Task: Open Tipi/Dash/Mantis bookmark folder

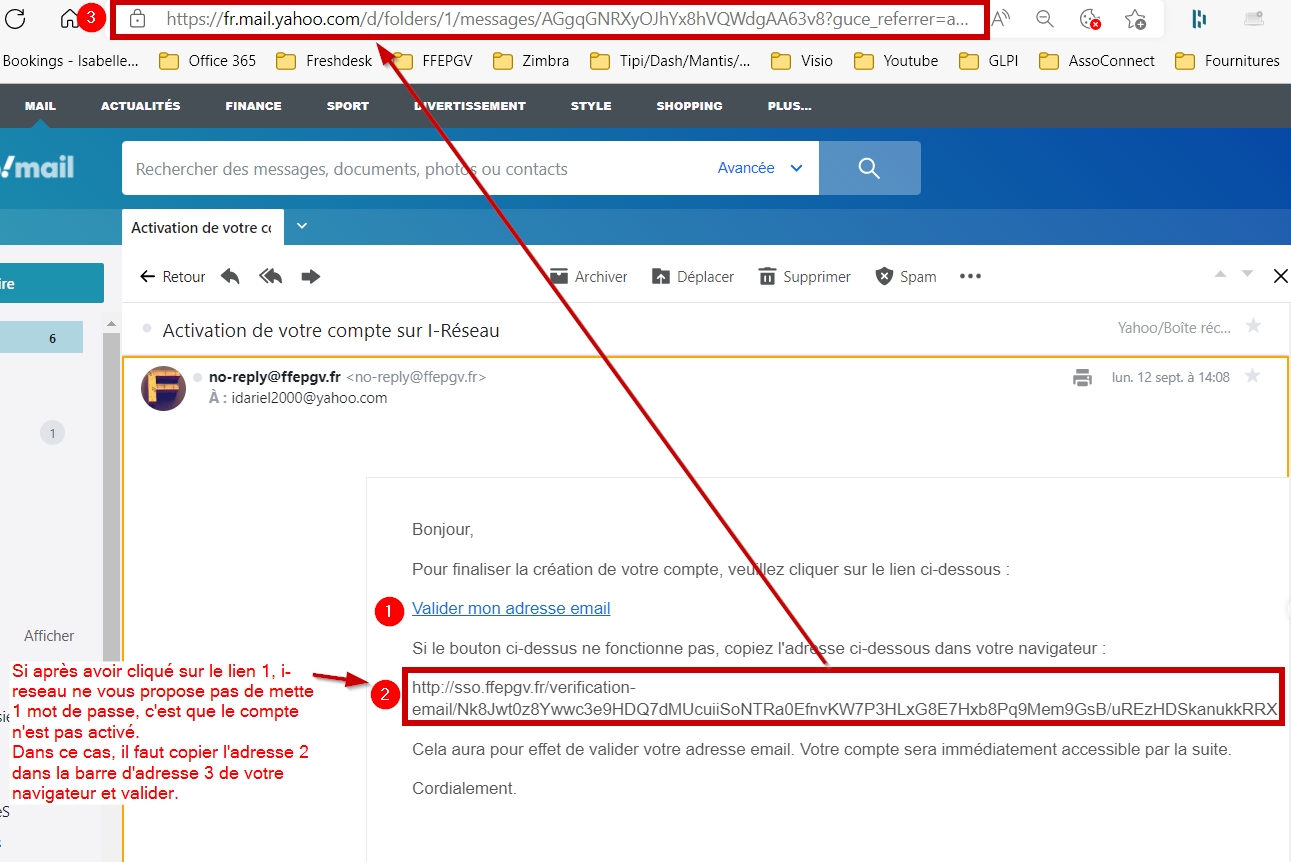Action: tap(670, 61)
